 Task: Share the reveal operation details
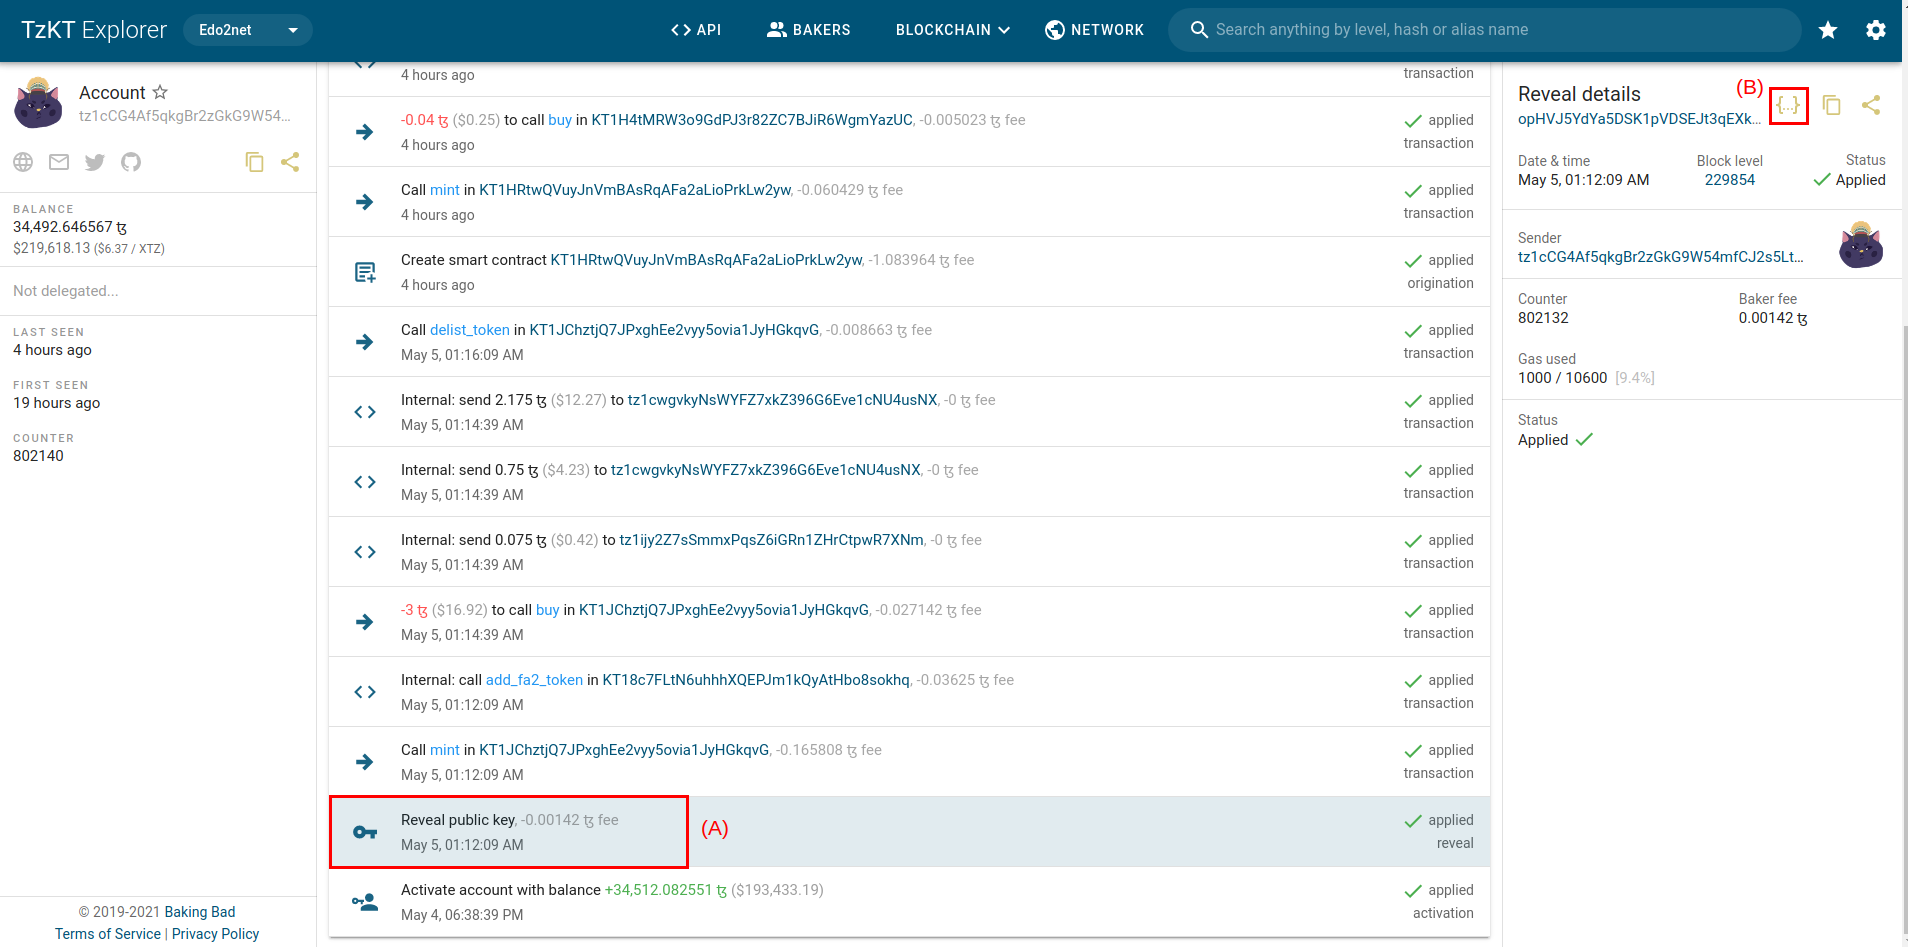(1872, 105)
